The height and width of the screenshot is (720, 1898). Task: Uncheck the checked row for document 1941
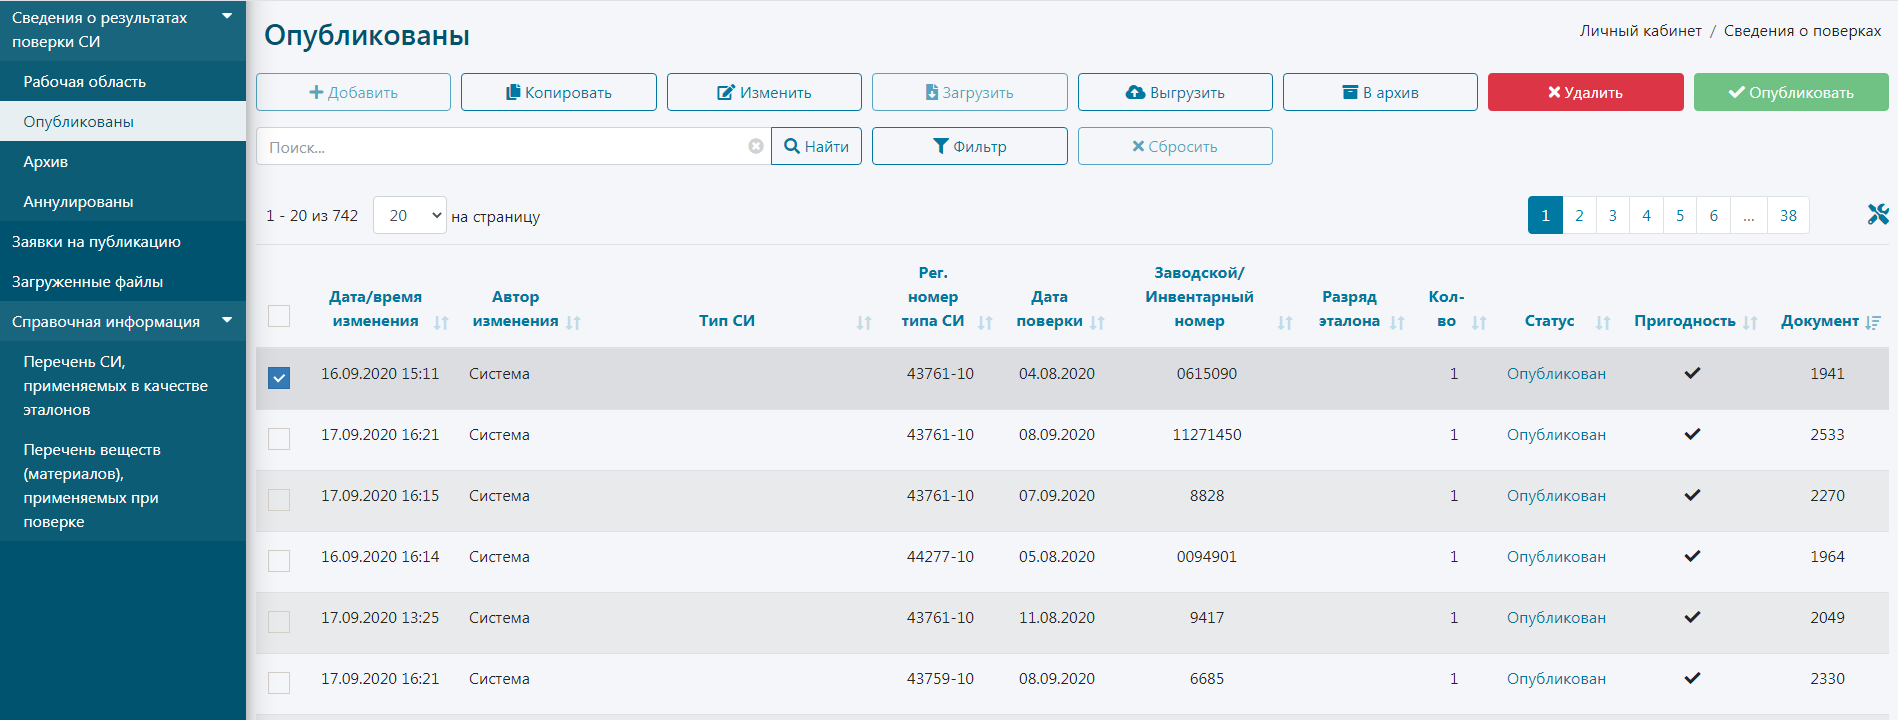(x=279, y=378)
